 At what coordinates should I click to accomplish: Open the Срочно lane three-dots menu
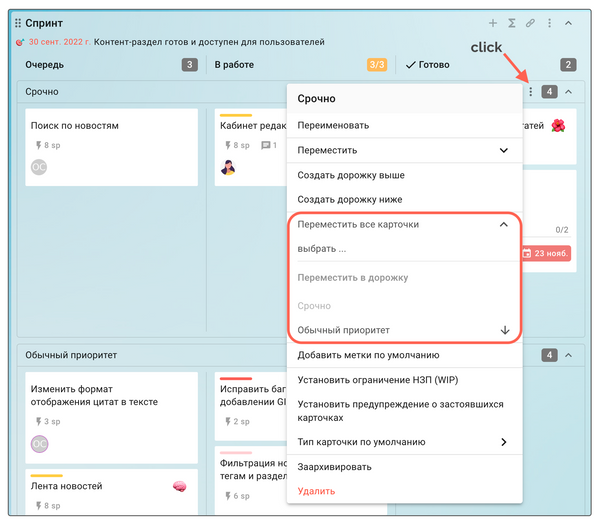531,92
